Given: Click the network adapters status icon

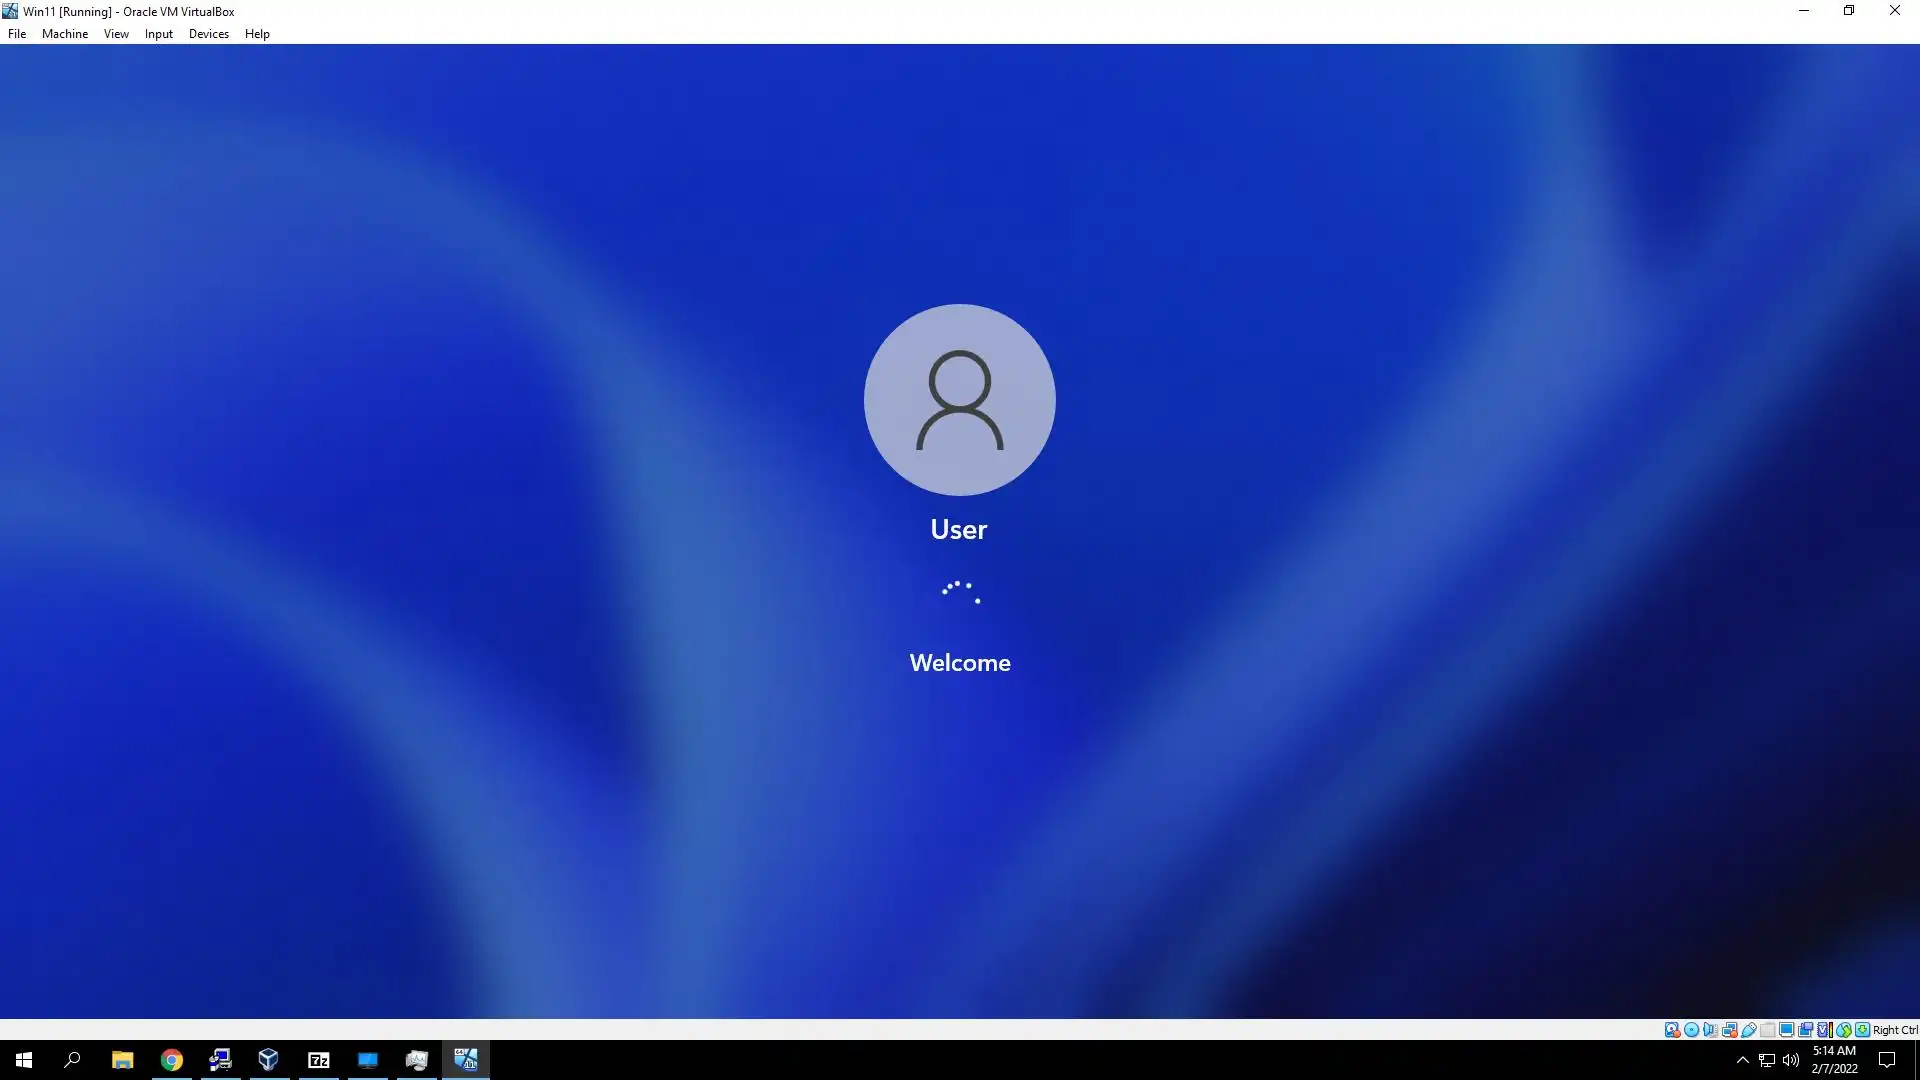Looking at the screenshot, I should [1729, 1030].
